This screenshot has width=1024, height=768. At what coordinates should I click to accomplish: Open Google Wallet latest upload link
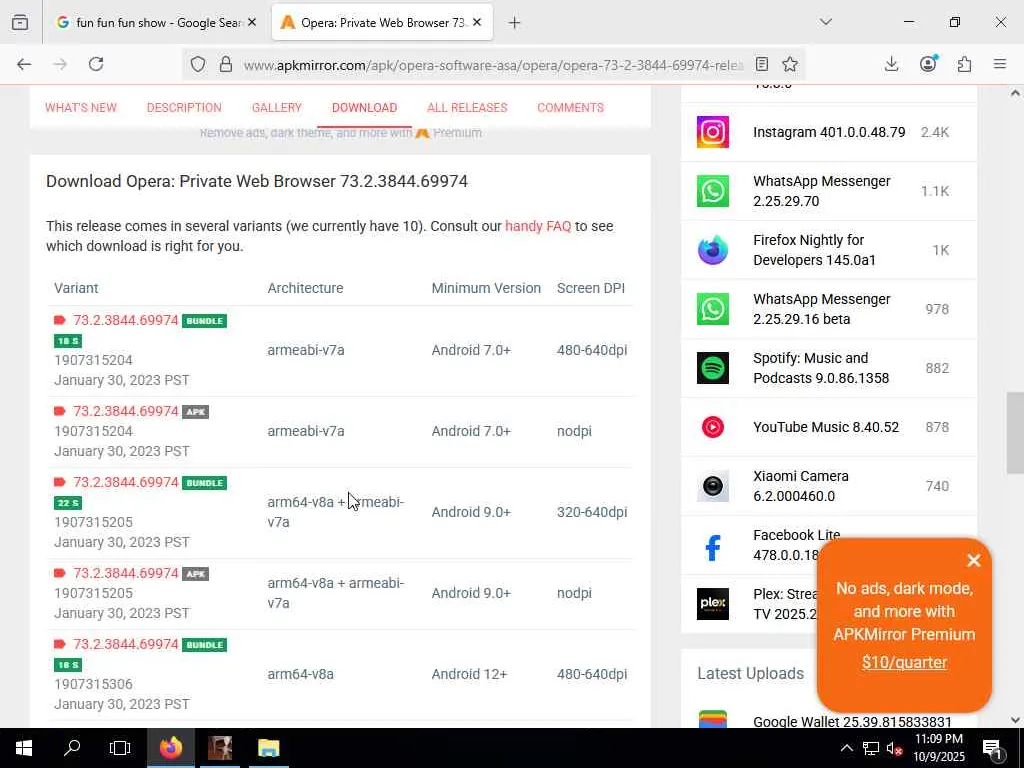(x=852, y=722)
